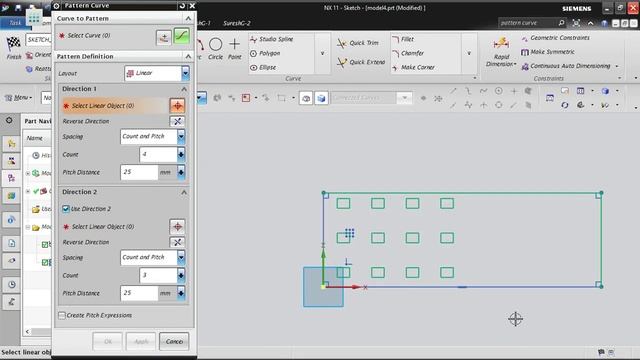Click the Finish sketch flag icon

coord(13,42)
